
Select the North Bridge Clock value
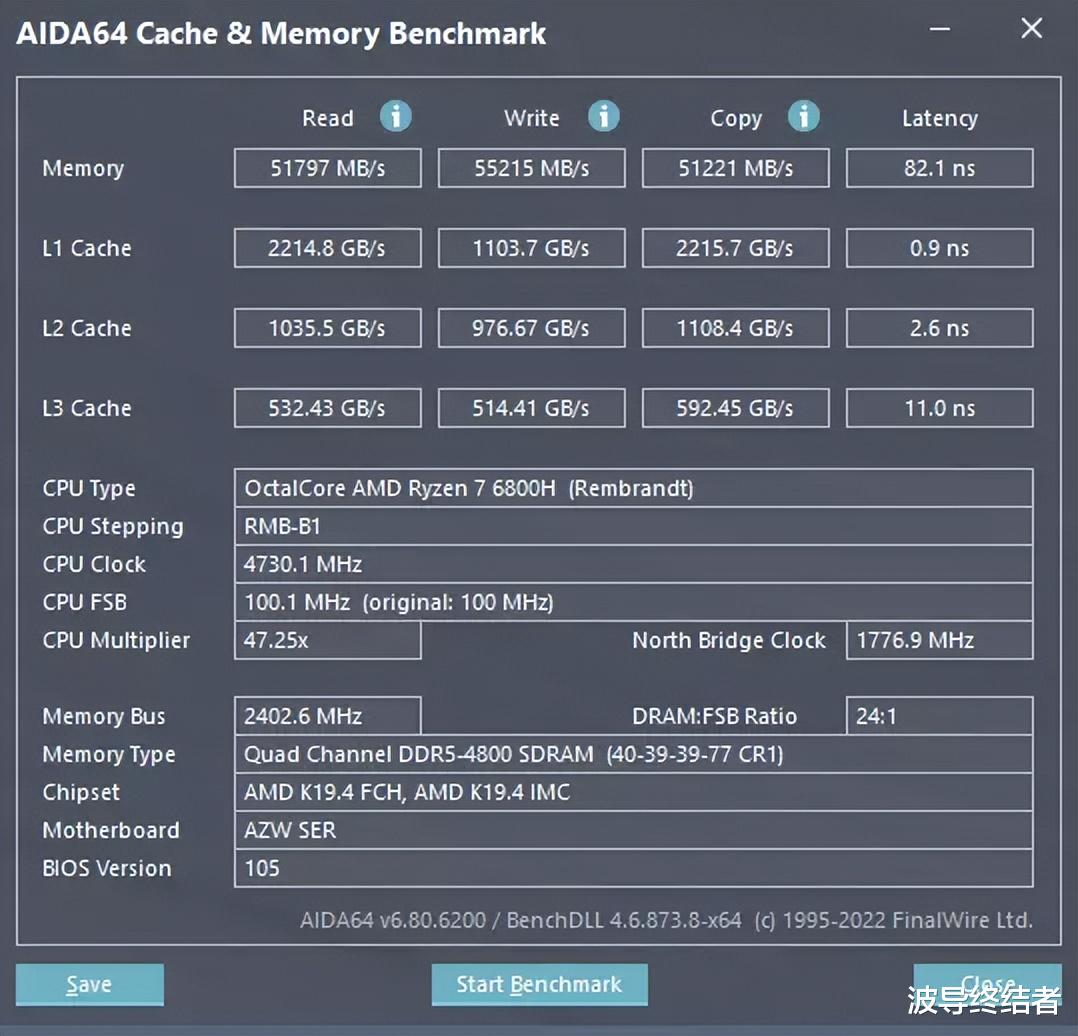click(939, 640)
